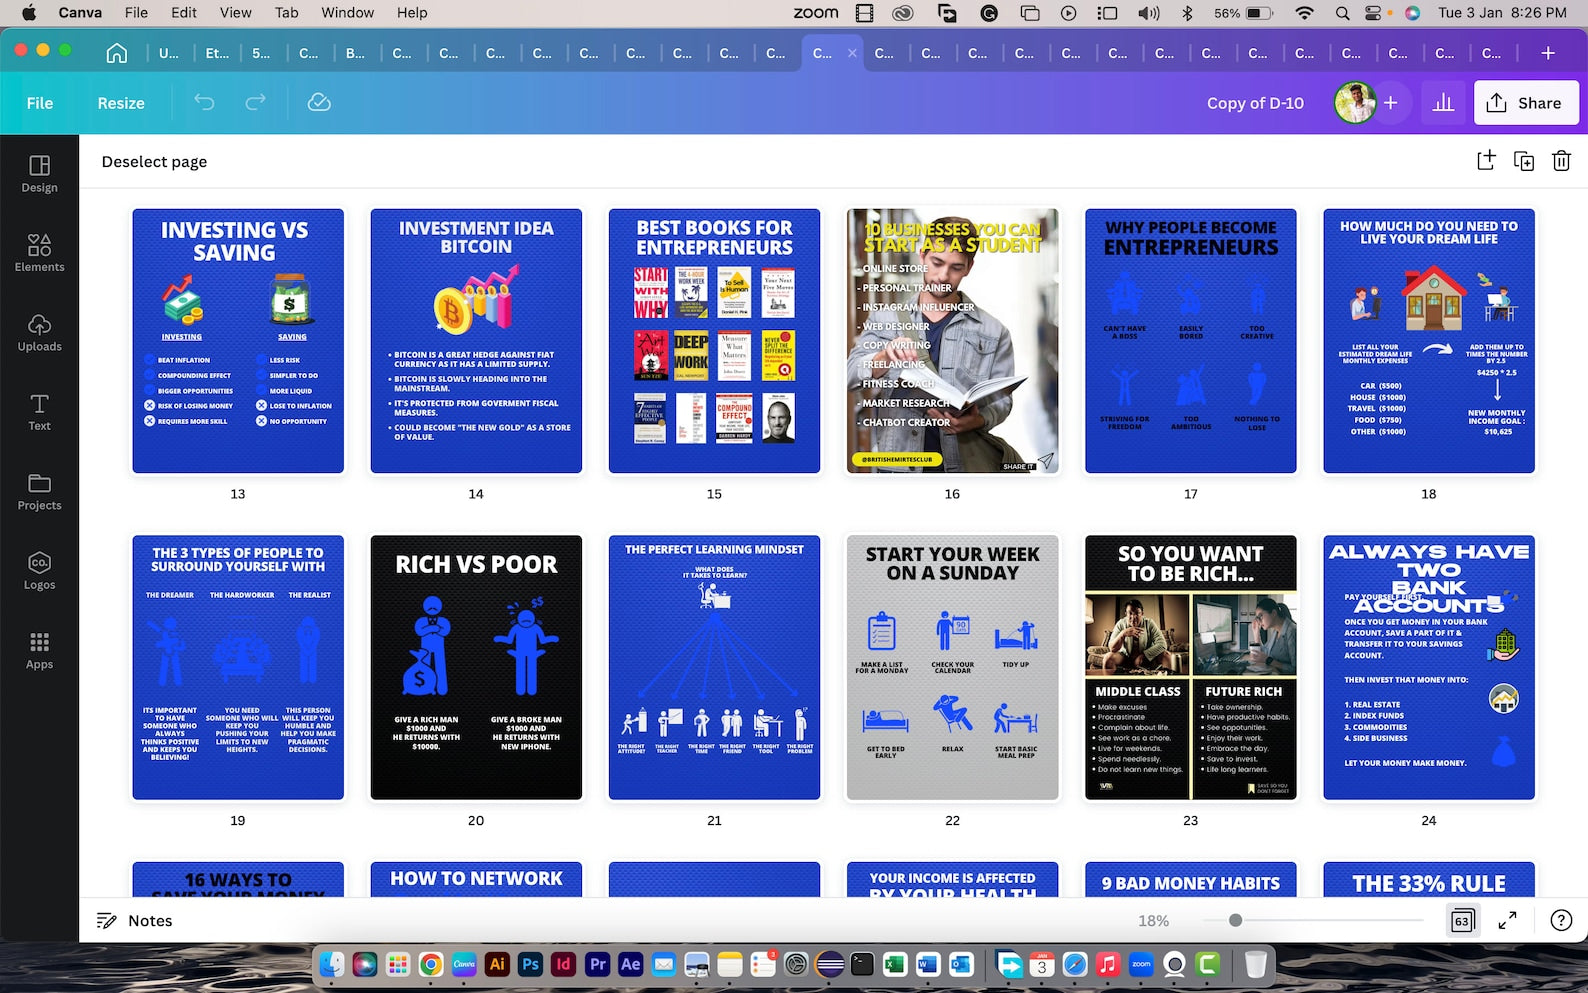Toggle grid view page count button
The width and height of the screenshot is (1588, 993).
(1462, 920)
